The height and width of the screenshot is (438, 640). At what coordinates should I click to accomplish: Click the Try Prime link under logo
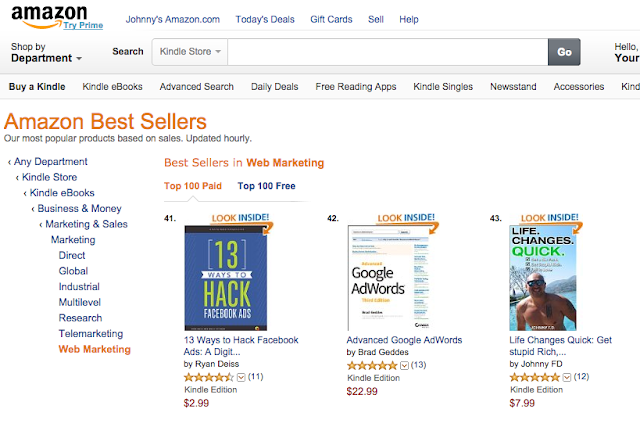coord(84,24)
